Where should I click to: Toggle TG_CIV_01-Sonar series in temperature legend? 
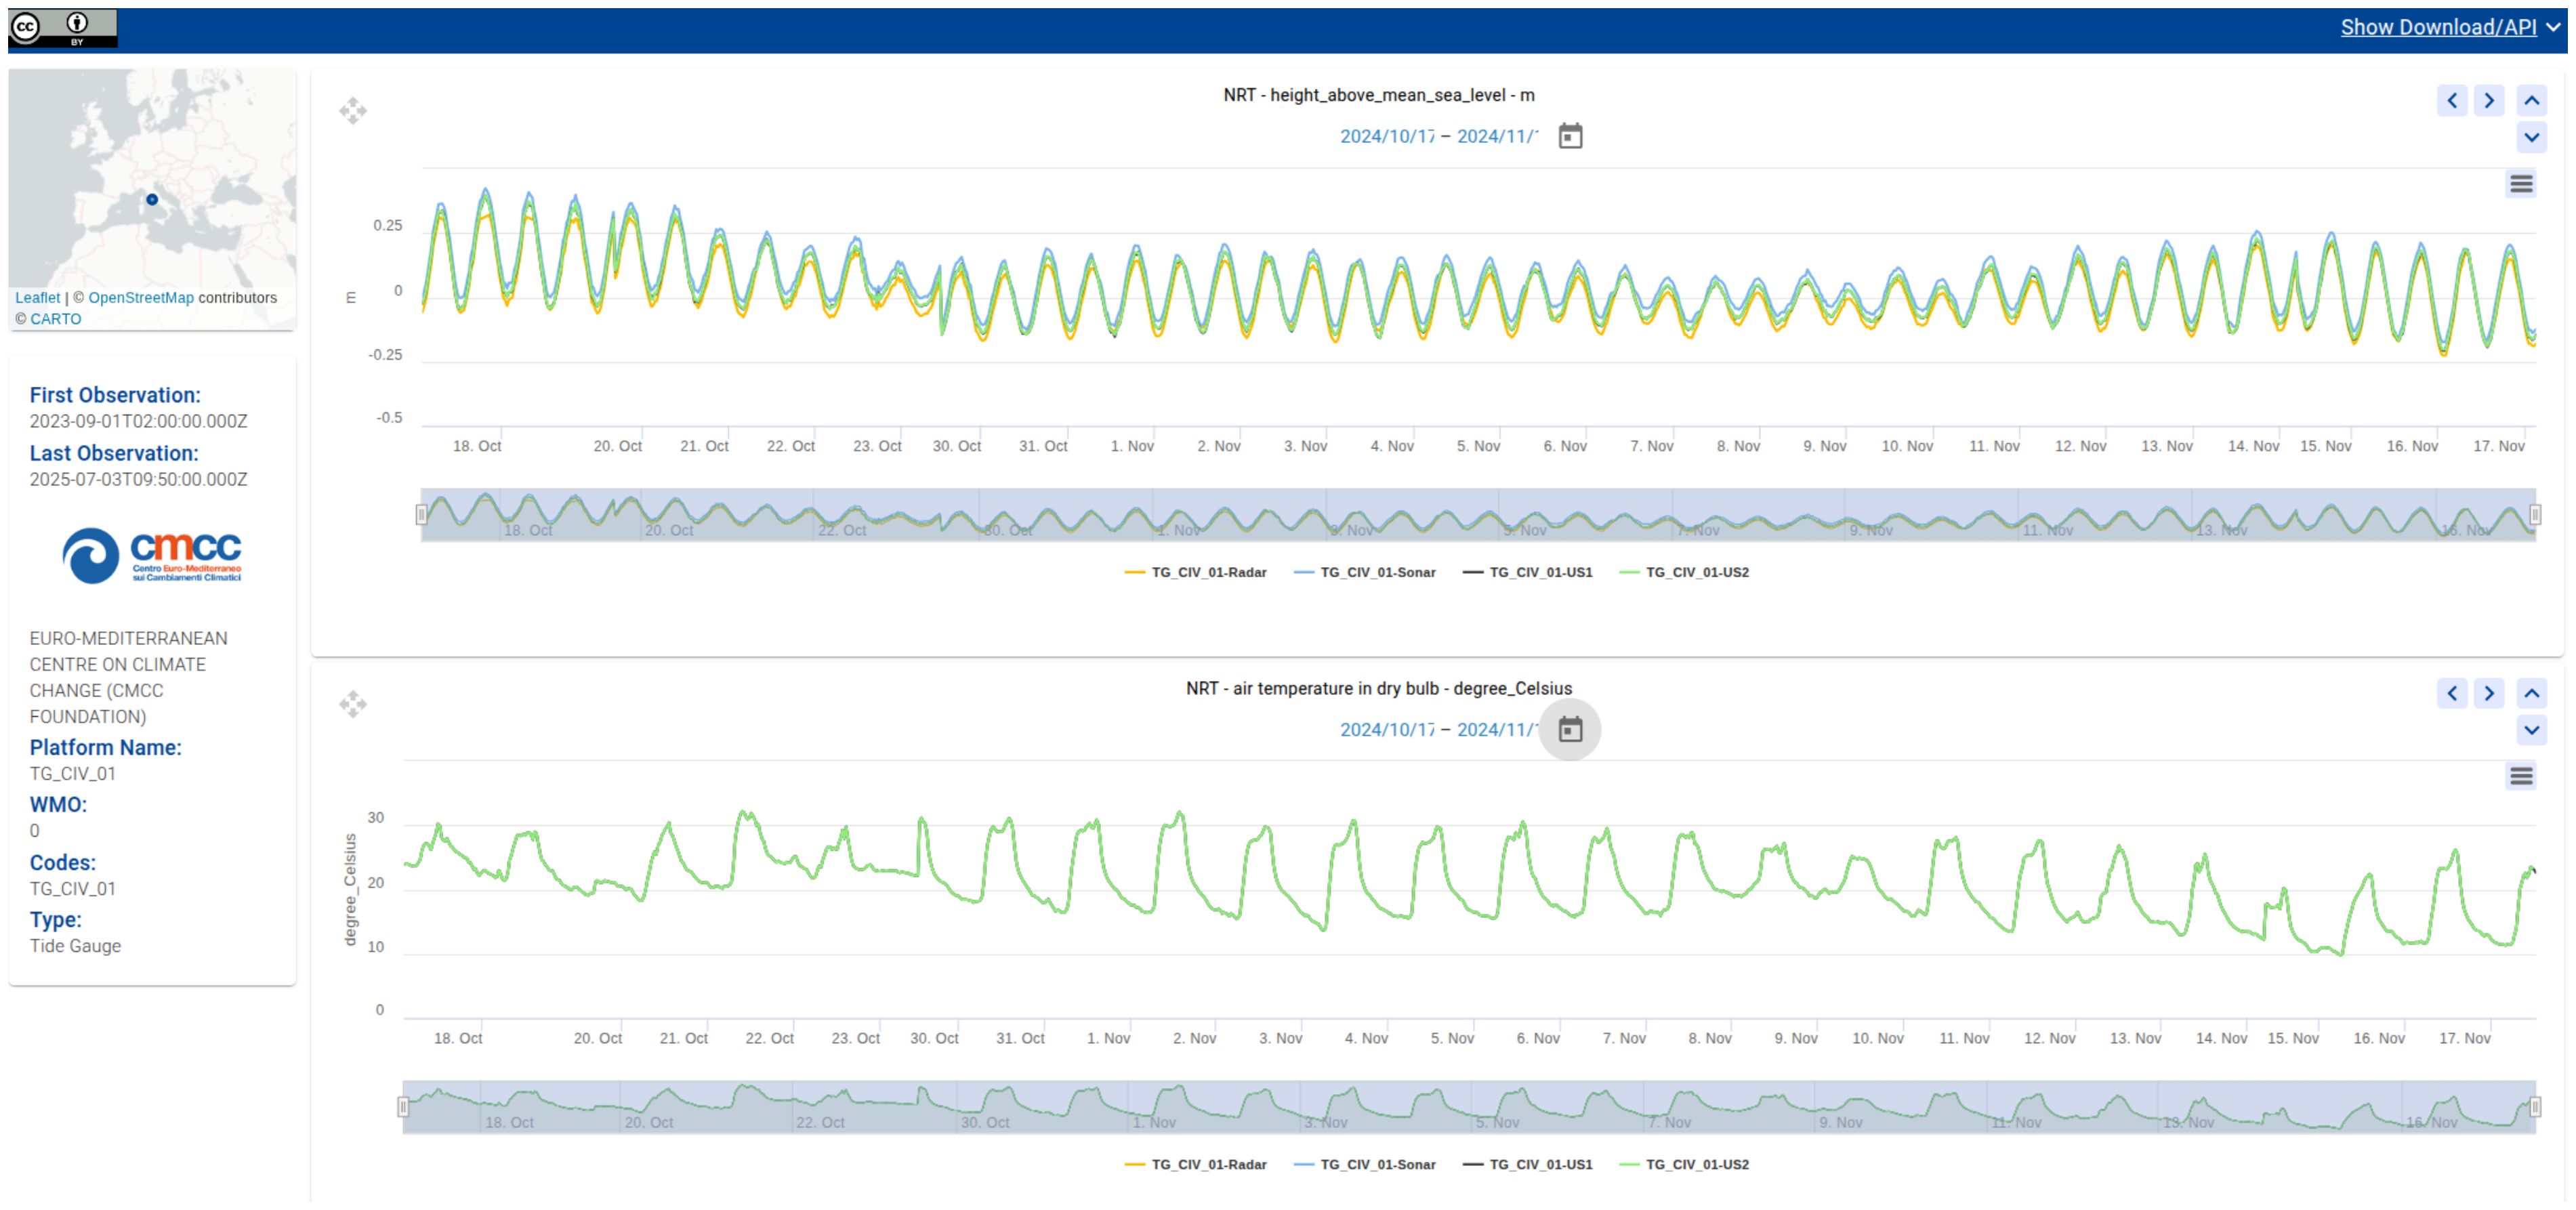coord(1365,1164)
